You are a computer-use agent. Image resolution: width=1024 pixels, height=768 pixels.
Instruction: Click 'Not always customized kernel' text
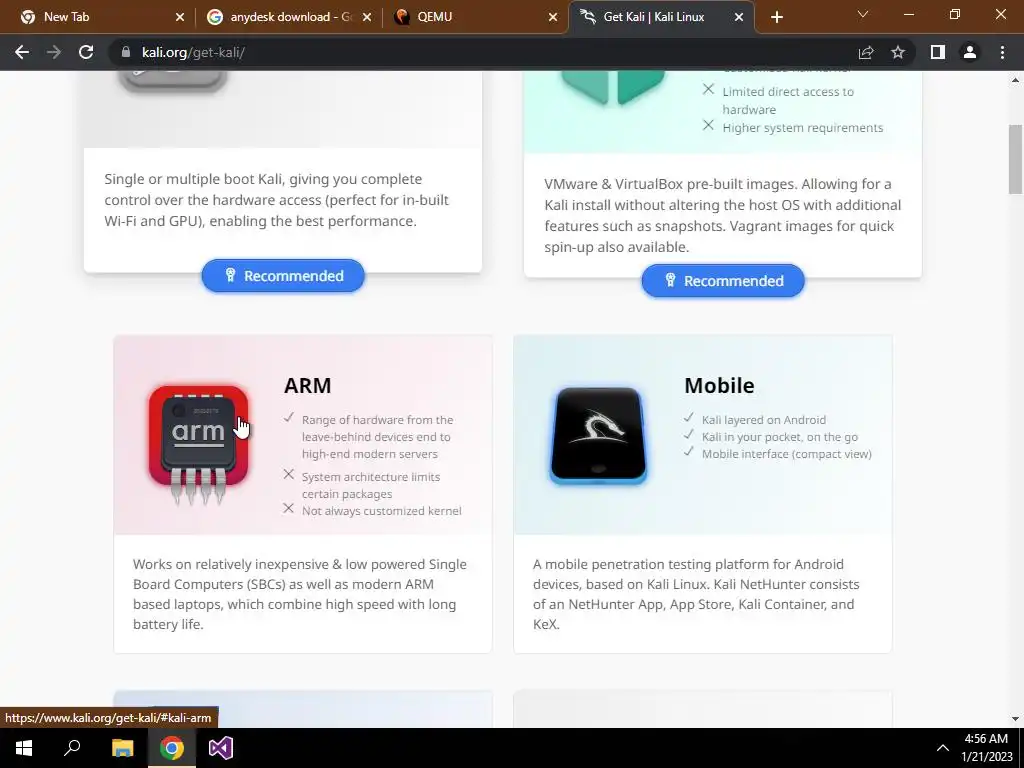[381, 511]
